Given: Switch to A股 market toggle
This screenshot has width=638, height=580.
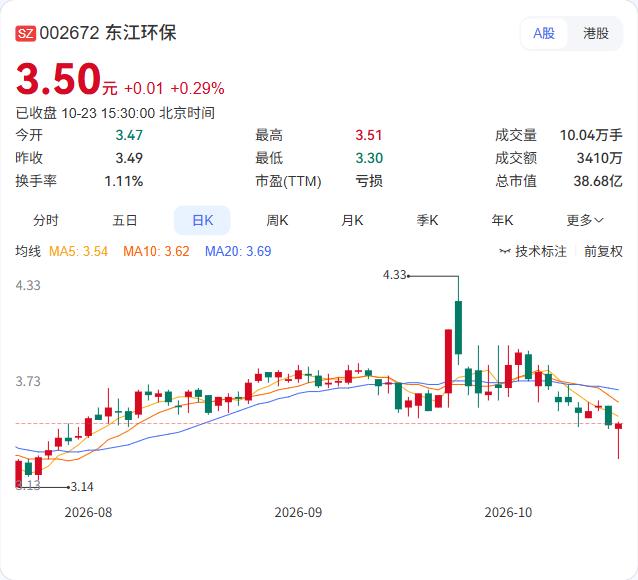Looking at the screenshot, I should pyautogui.click(x=544, y=33).
